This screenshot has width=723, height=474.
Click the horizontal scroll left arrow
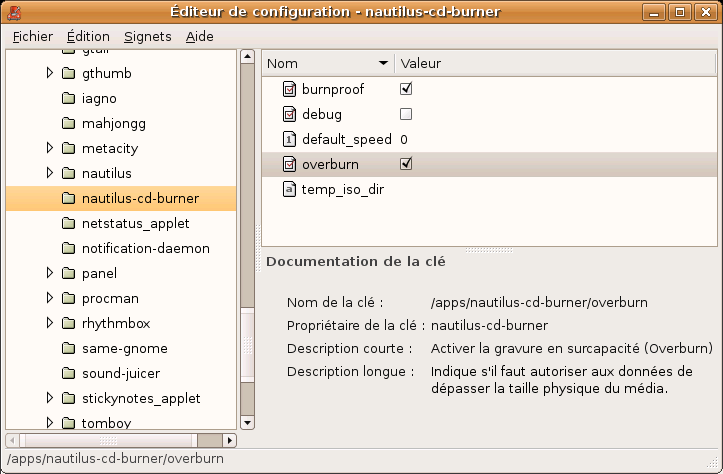point(12,440)
